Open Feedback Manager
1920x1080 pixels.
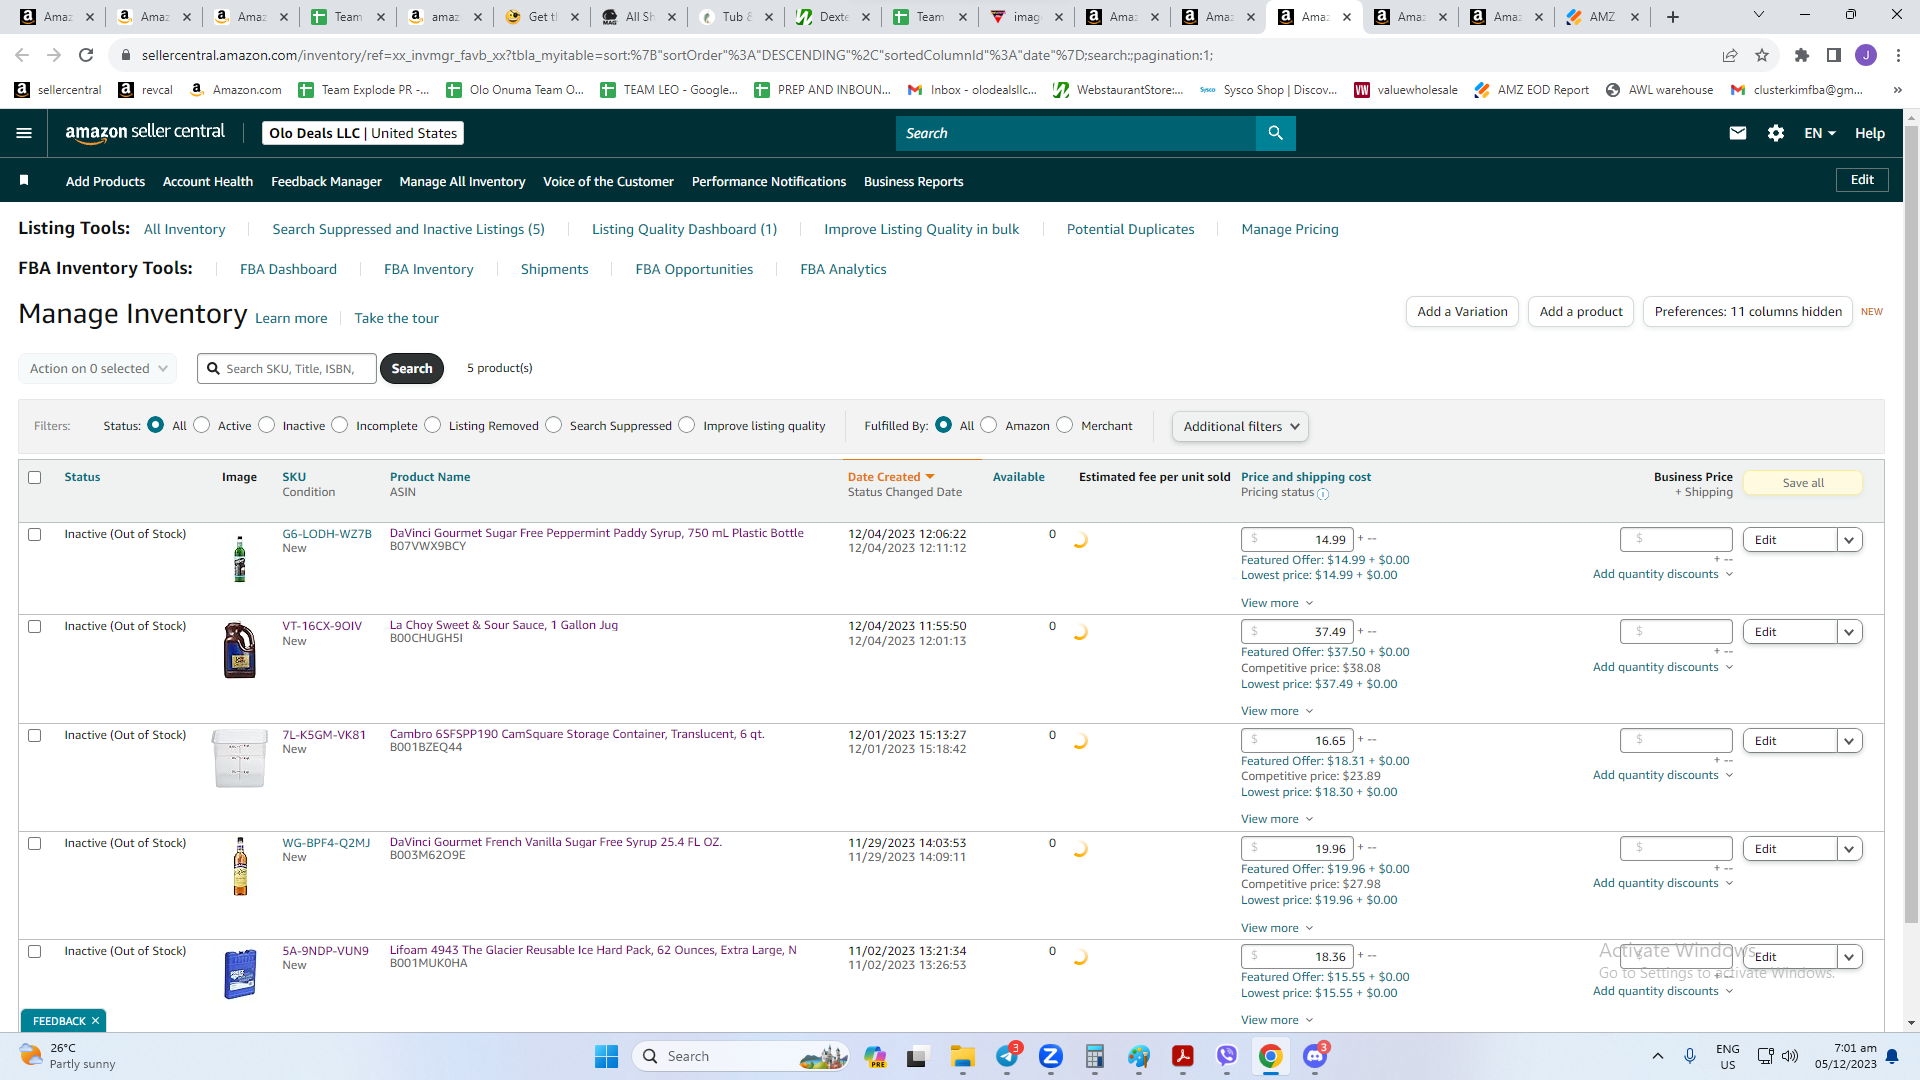pos(326,181)
